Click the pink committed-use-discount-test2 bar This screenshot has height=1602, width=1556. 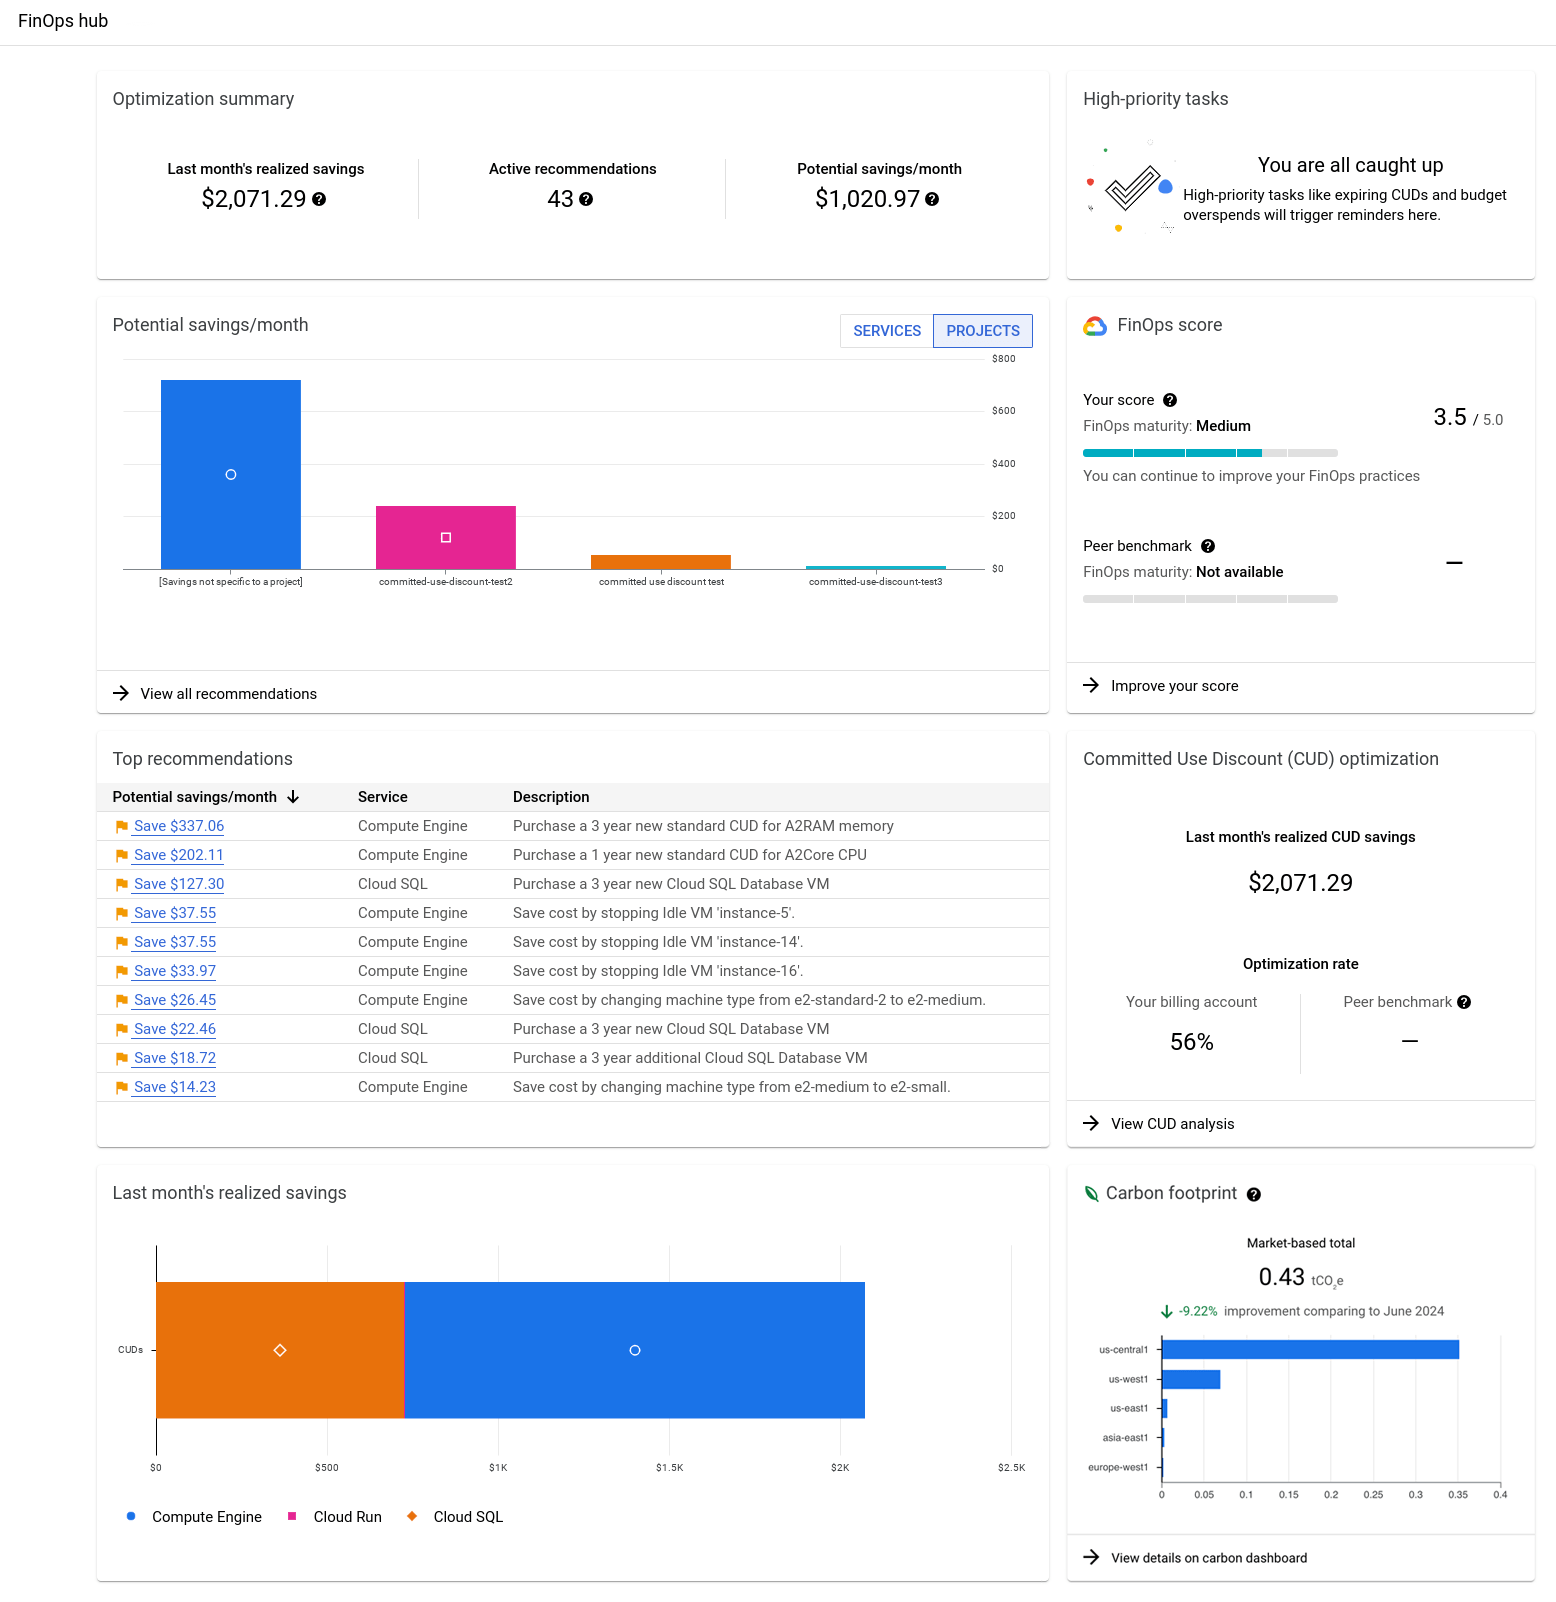[x=446, y=537]
